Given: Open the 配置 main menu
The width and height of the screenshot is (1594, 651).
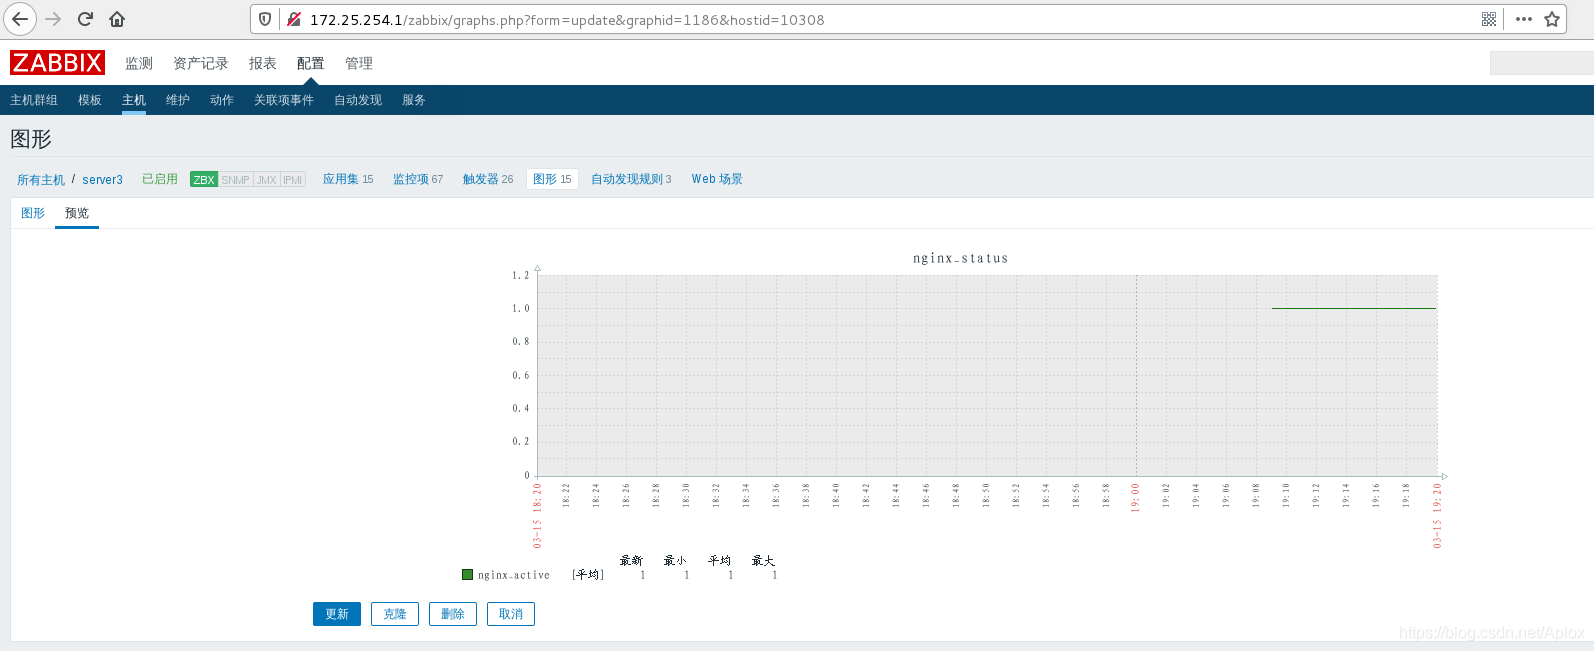Looking at the screenshot, I should 311,63.
